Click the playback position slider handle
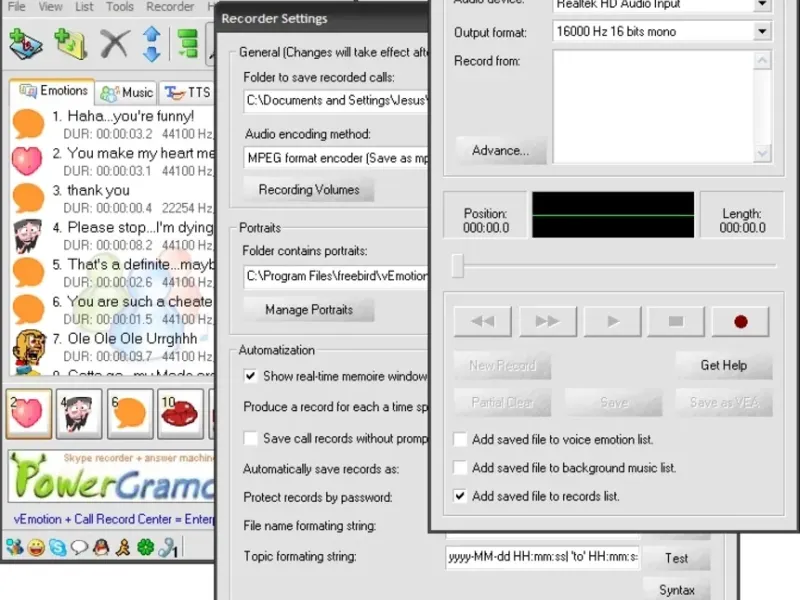Image resolution: width=800 pixels, height=600 pixels. (458, 266)
